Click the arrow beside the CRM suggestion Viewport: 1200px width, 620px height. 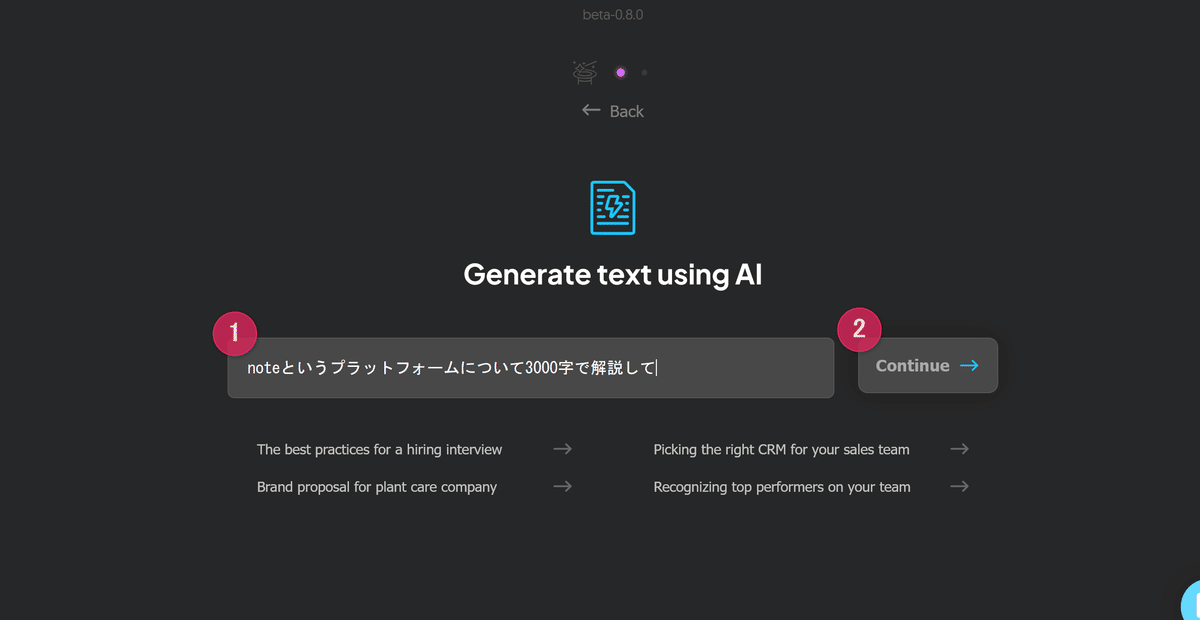960,449
